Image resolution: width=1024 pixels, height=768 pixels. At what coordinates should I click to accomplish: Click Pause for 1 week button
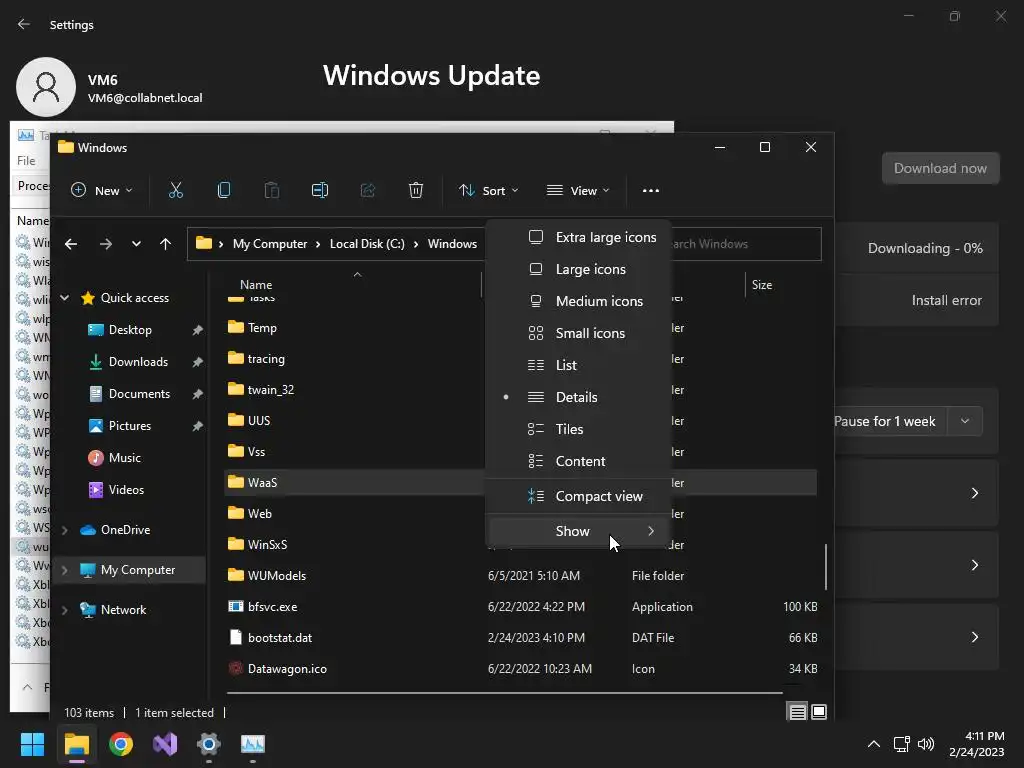pos(891,421)
